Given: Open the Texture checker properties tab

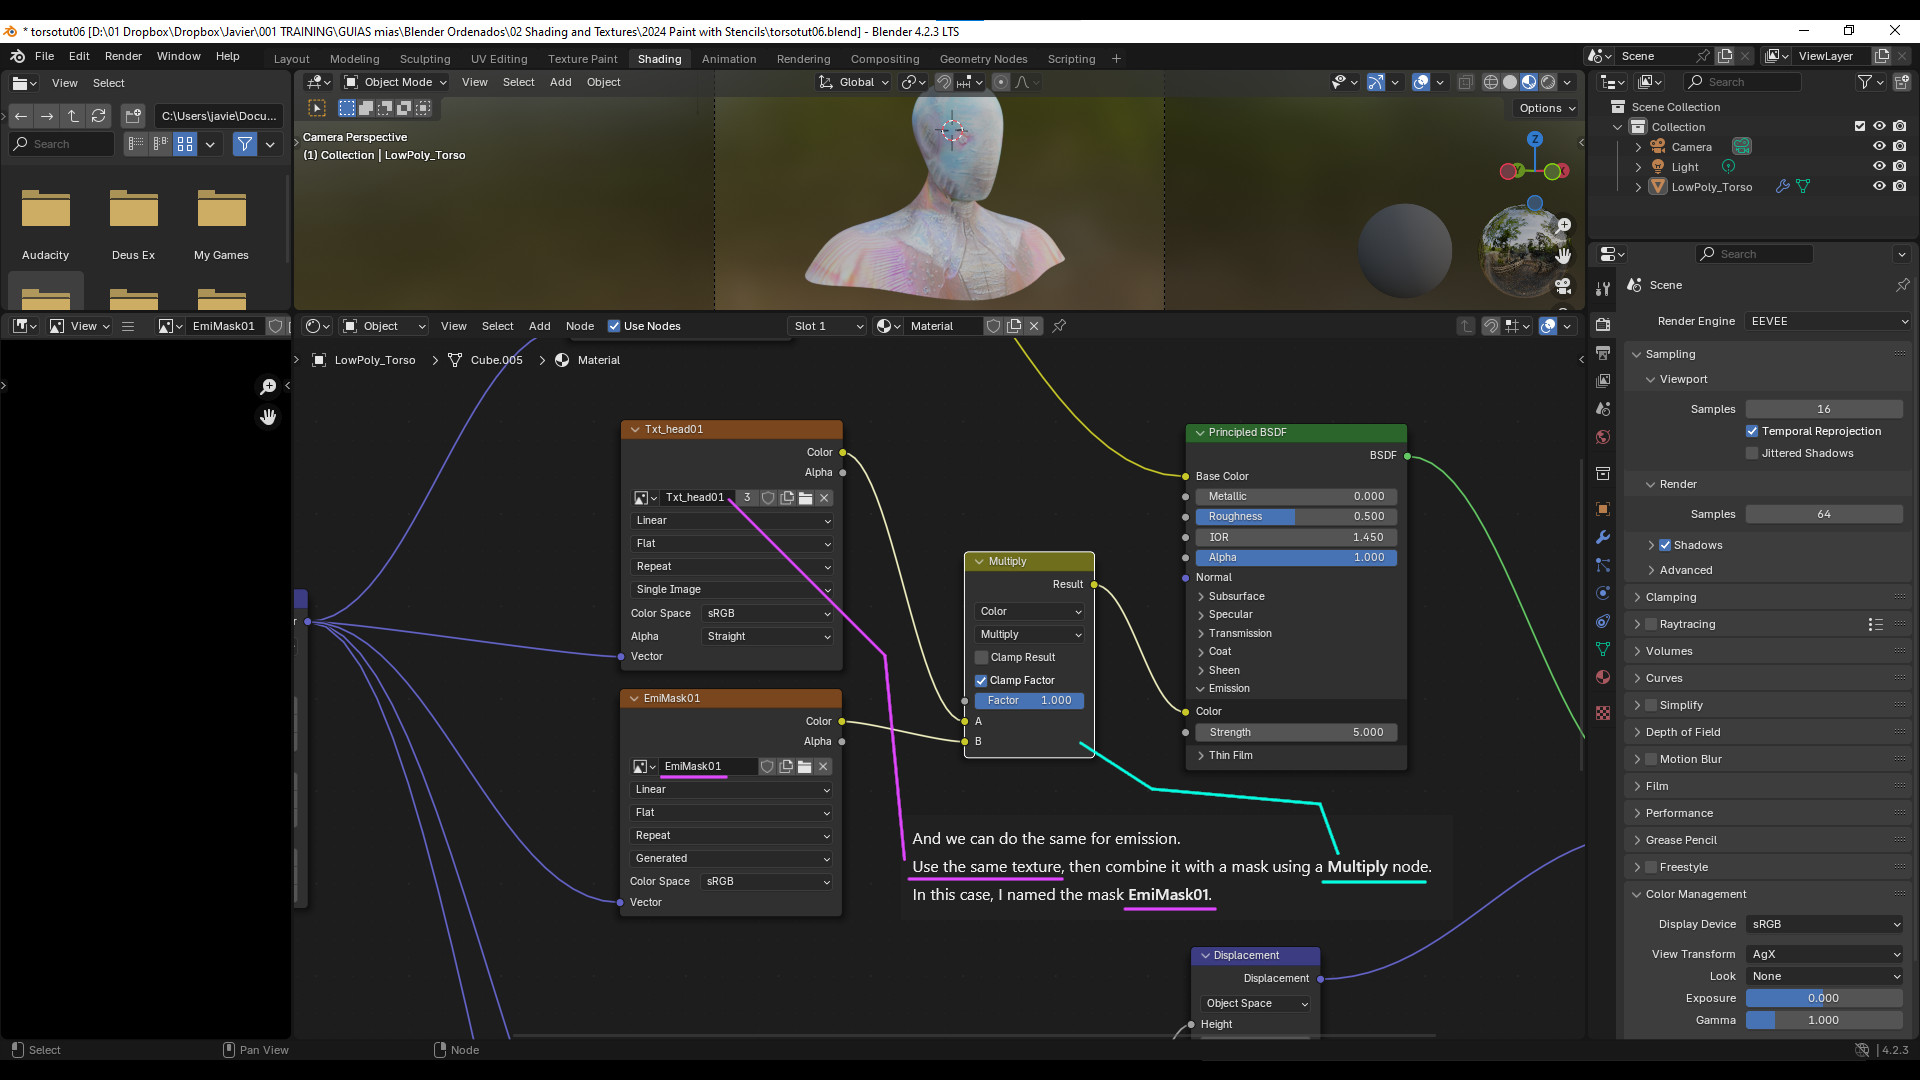Looking at the screenshot, I should coord(1603,713).
